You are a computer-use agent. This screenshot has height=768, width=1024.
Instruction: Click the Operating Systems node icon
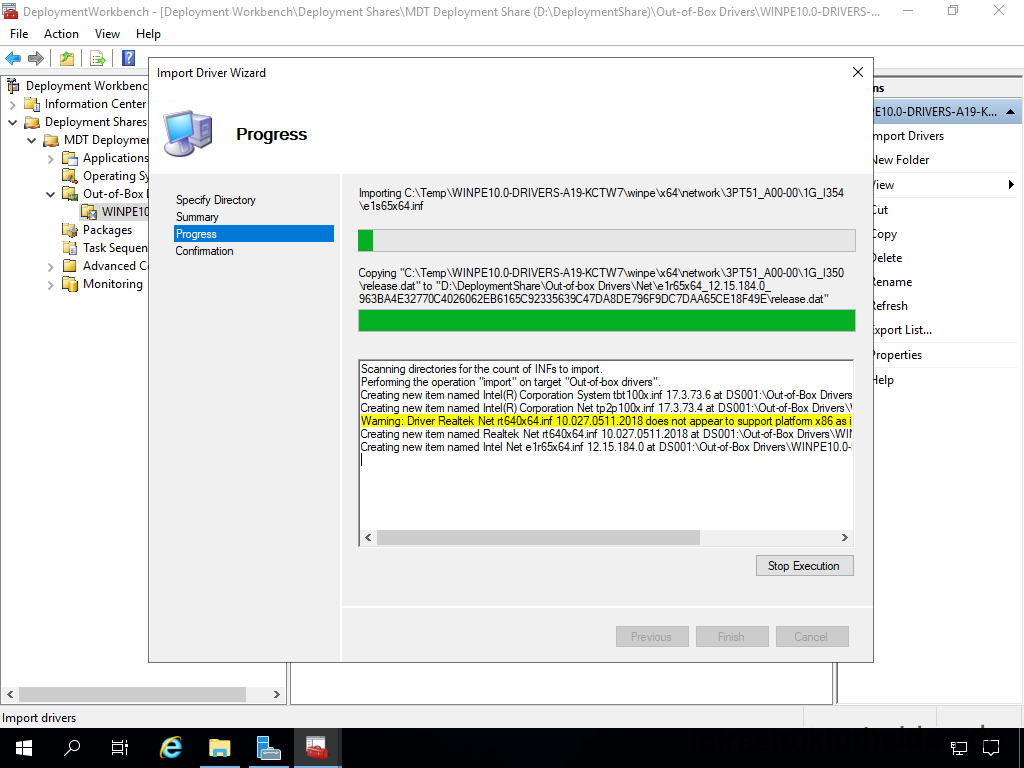coord(70,176)
